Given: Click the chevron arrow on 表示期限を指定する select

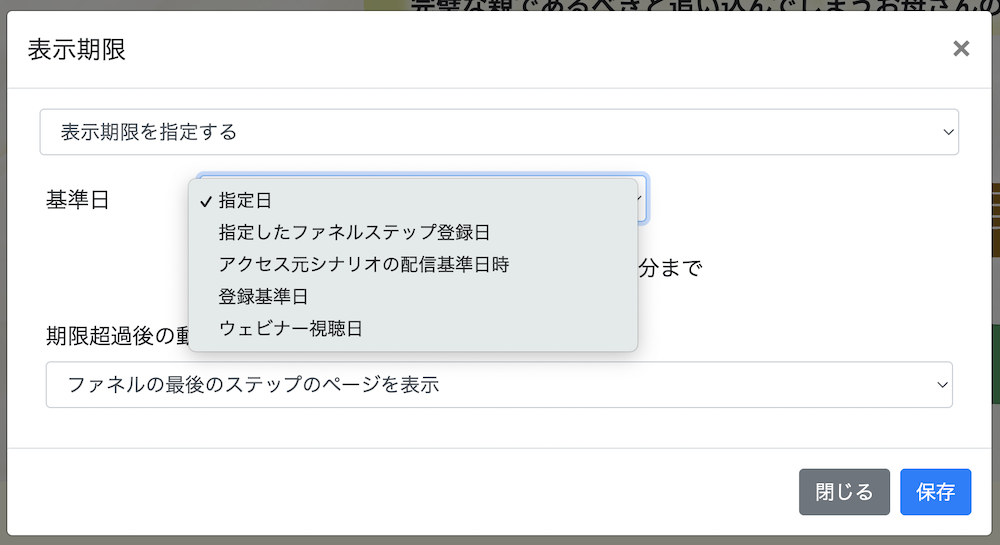Looking at the screenshot, I should (x=948, y=132).
